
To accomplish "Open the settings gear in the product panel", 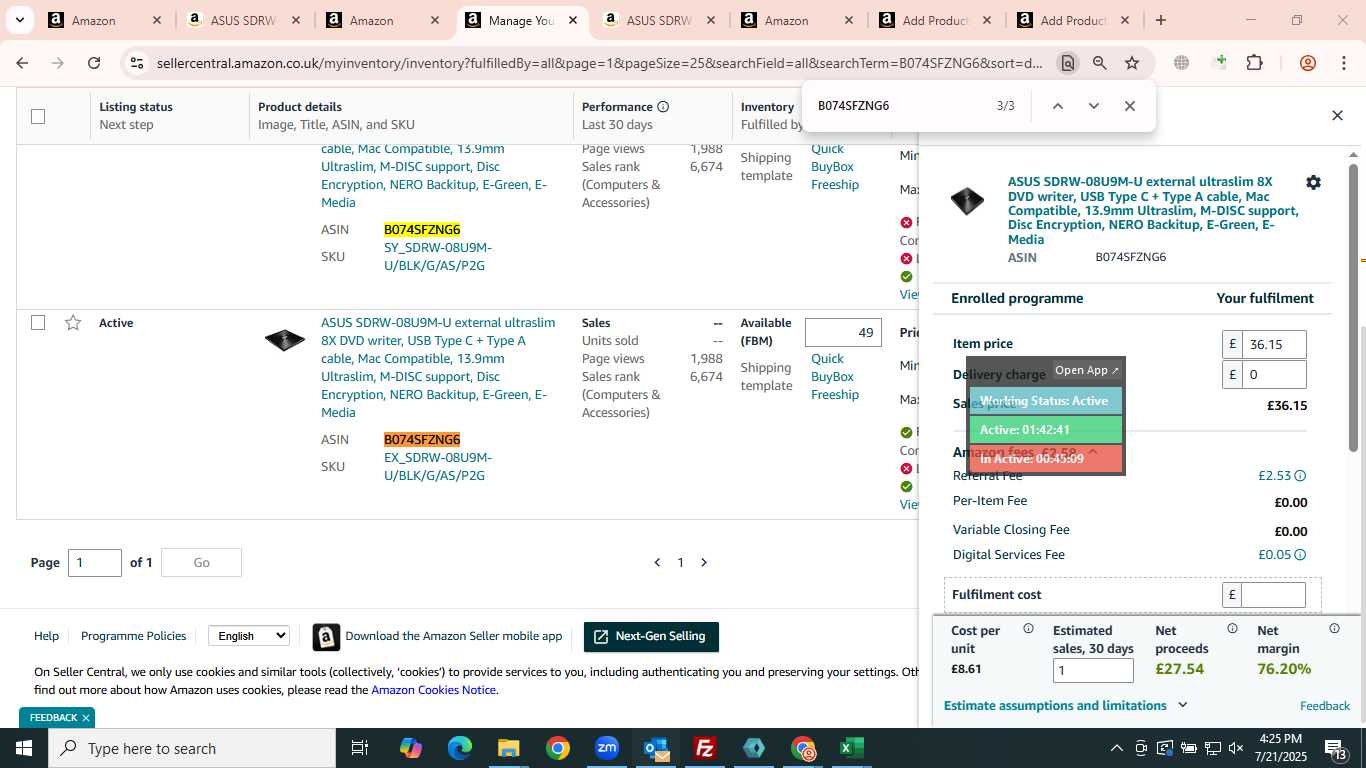I will tap(1313, 182).
